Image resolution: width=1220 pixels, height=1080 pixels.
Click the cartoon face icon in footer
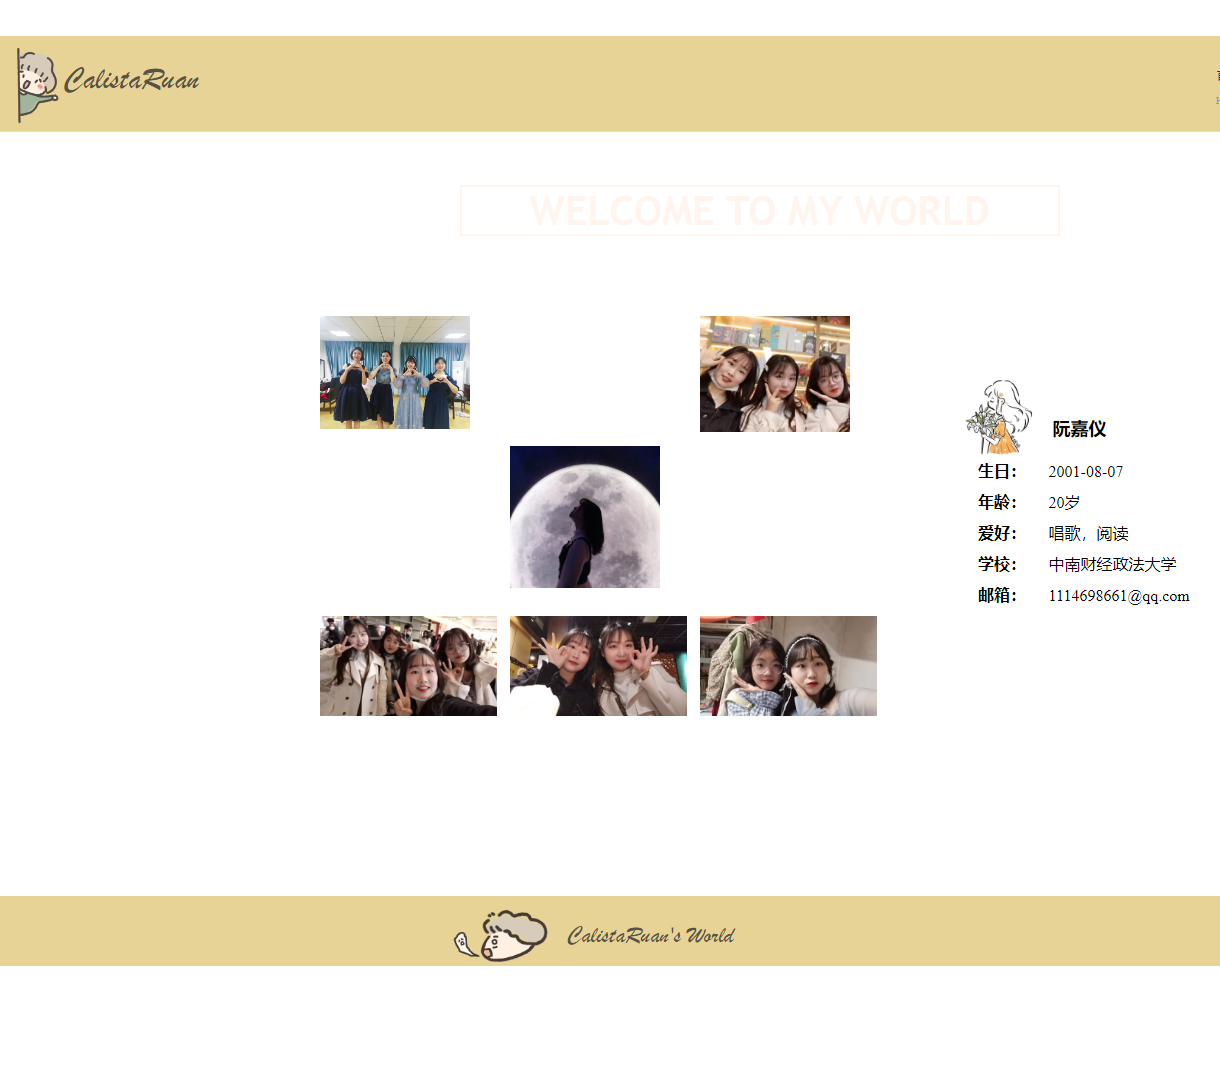click(x=501, y=936)
